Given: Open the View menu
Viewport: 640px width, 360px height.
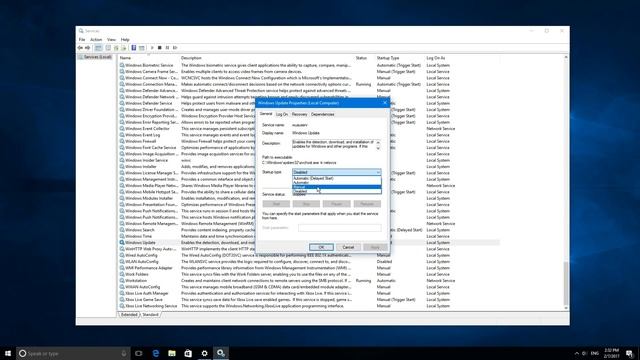Looking at the screenshot, I should [x=111, y=40].
